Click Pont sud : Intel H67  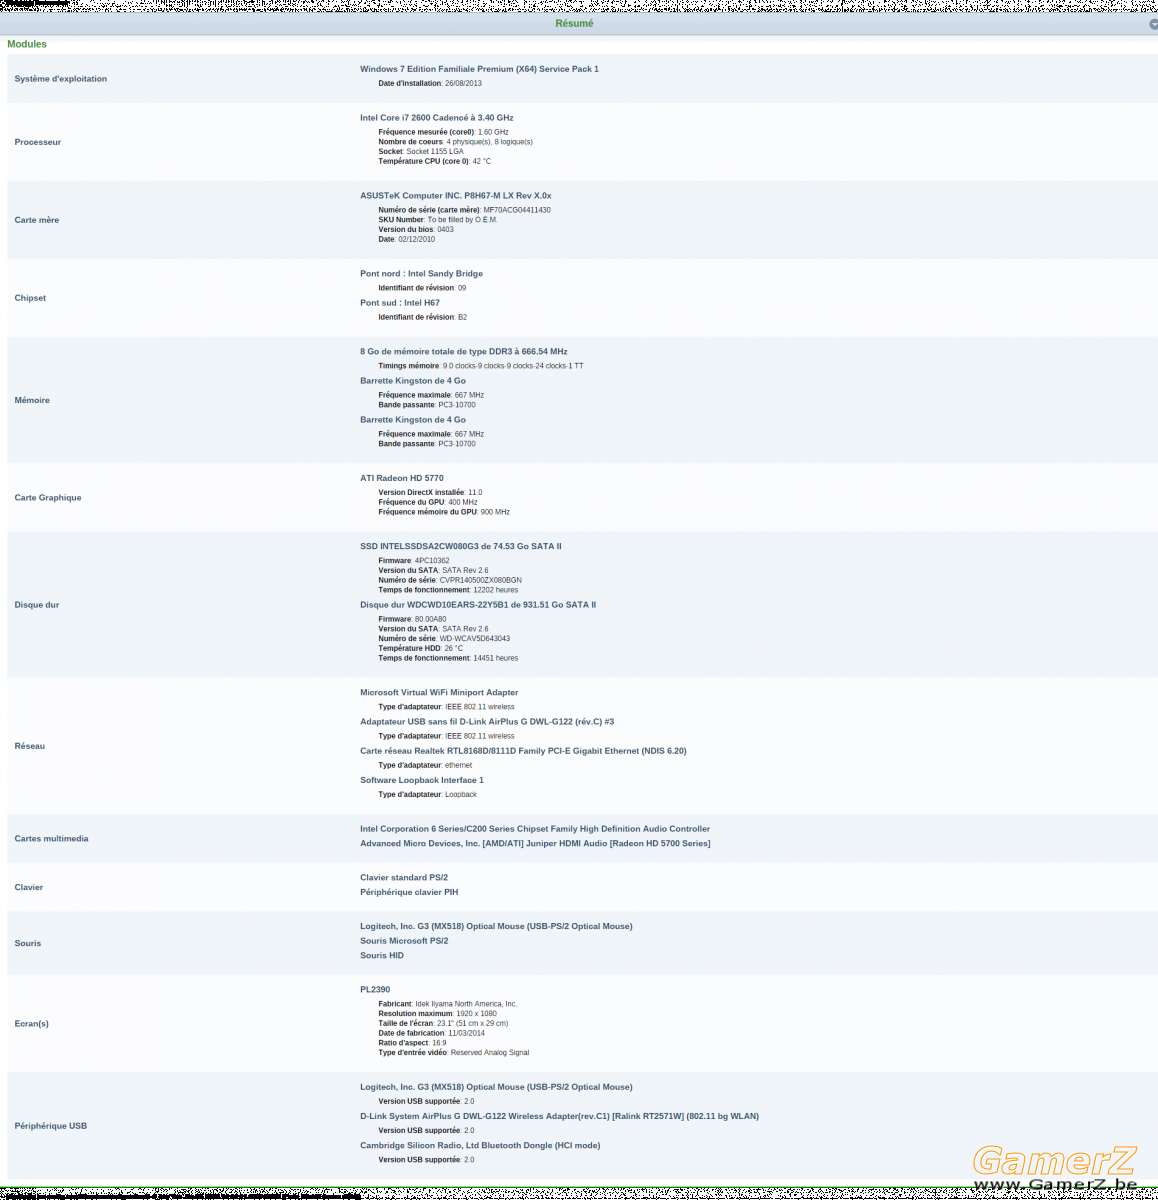(400, 303)
